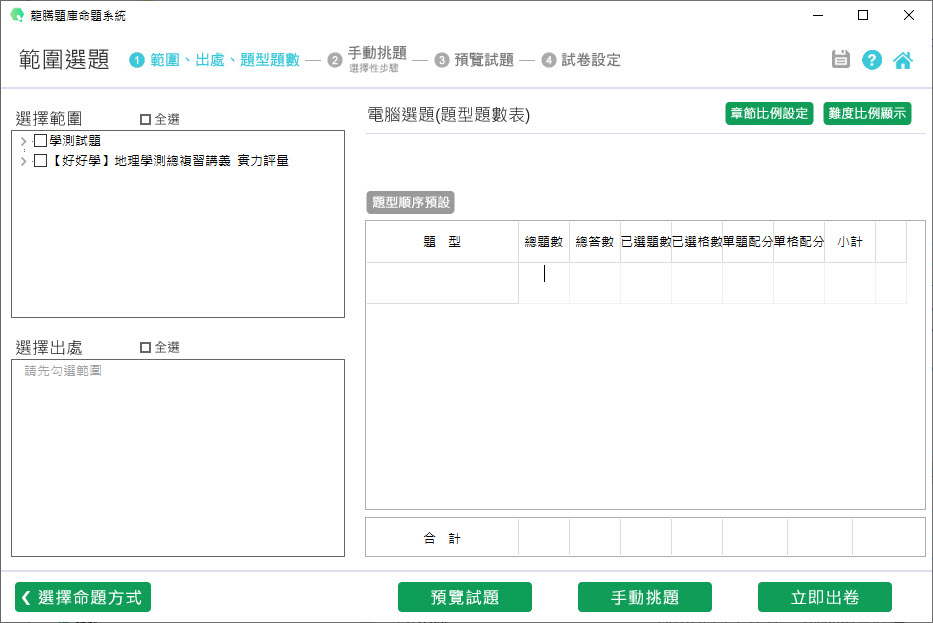Click step 2 手動挑題 number icon
This screenshot has height=623, width=933.
point(335,60)
